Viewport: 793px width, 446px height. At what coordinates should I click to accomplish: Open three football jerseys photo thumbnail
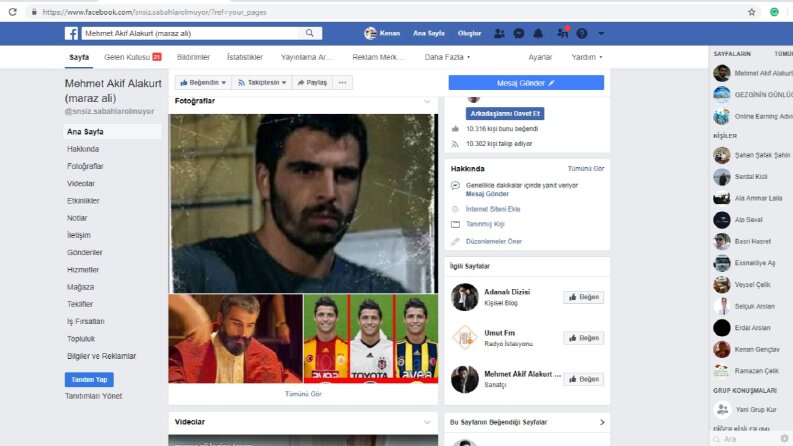click(x=371, y=339)
